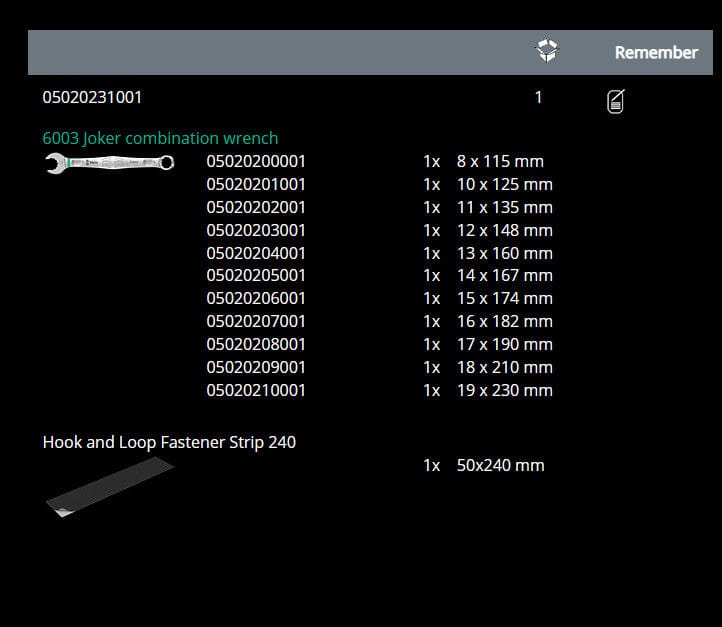This screenshot has width=722, height=627.
Task: Select set article number 05020231001
Action: point(92,98)
